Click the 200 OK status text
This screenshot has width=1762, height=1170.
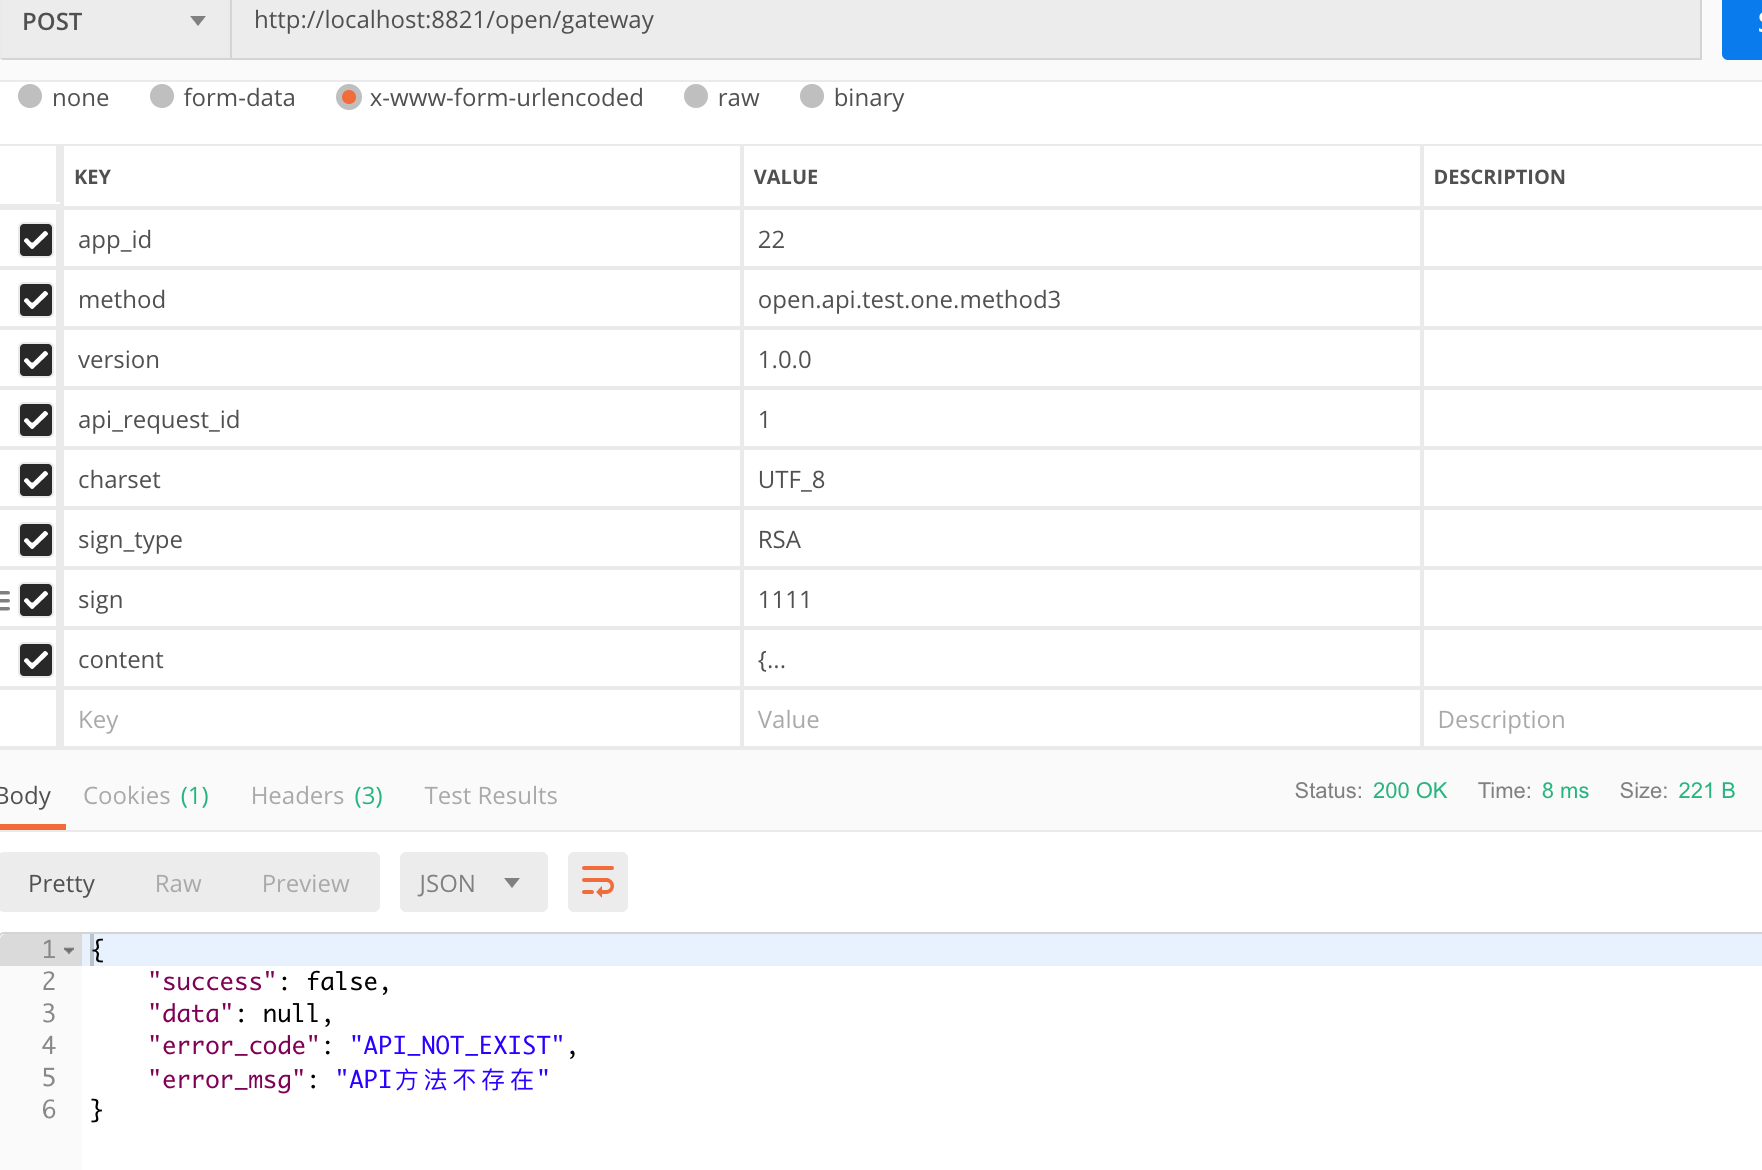click(1410, 790)
